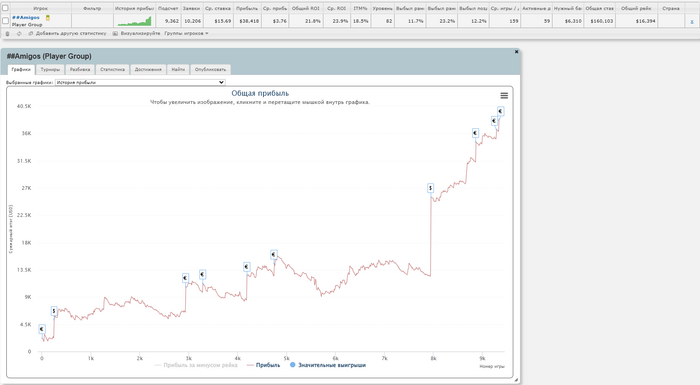Viewport: 700px width, 385px height.
Task: Click the € marker just below the topmost one
Action: (x=494, y=121)
